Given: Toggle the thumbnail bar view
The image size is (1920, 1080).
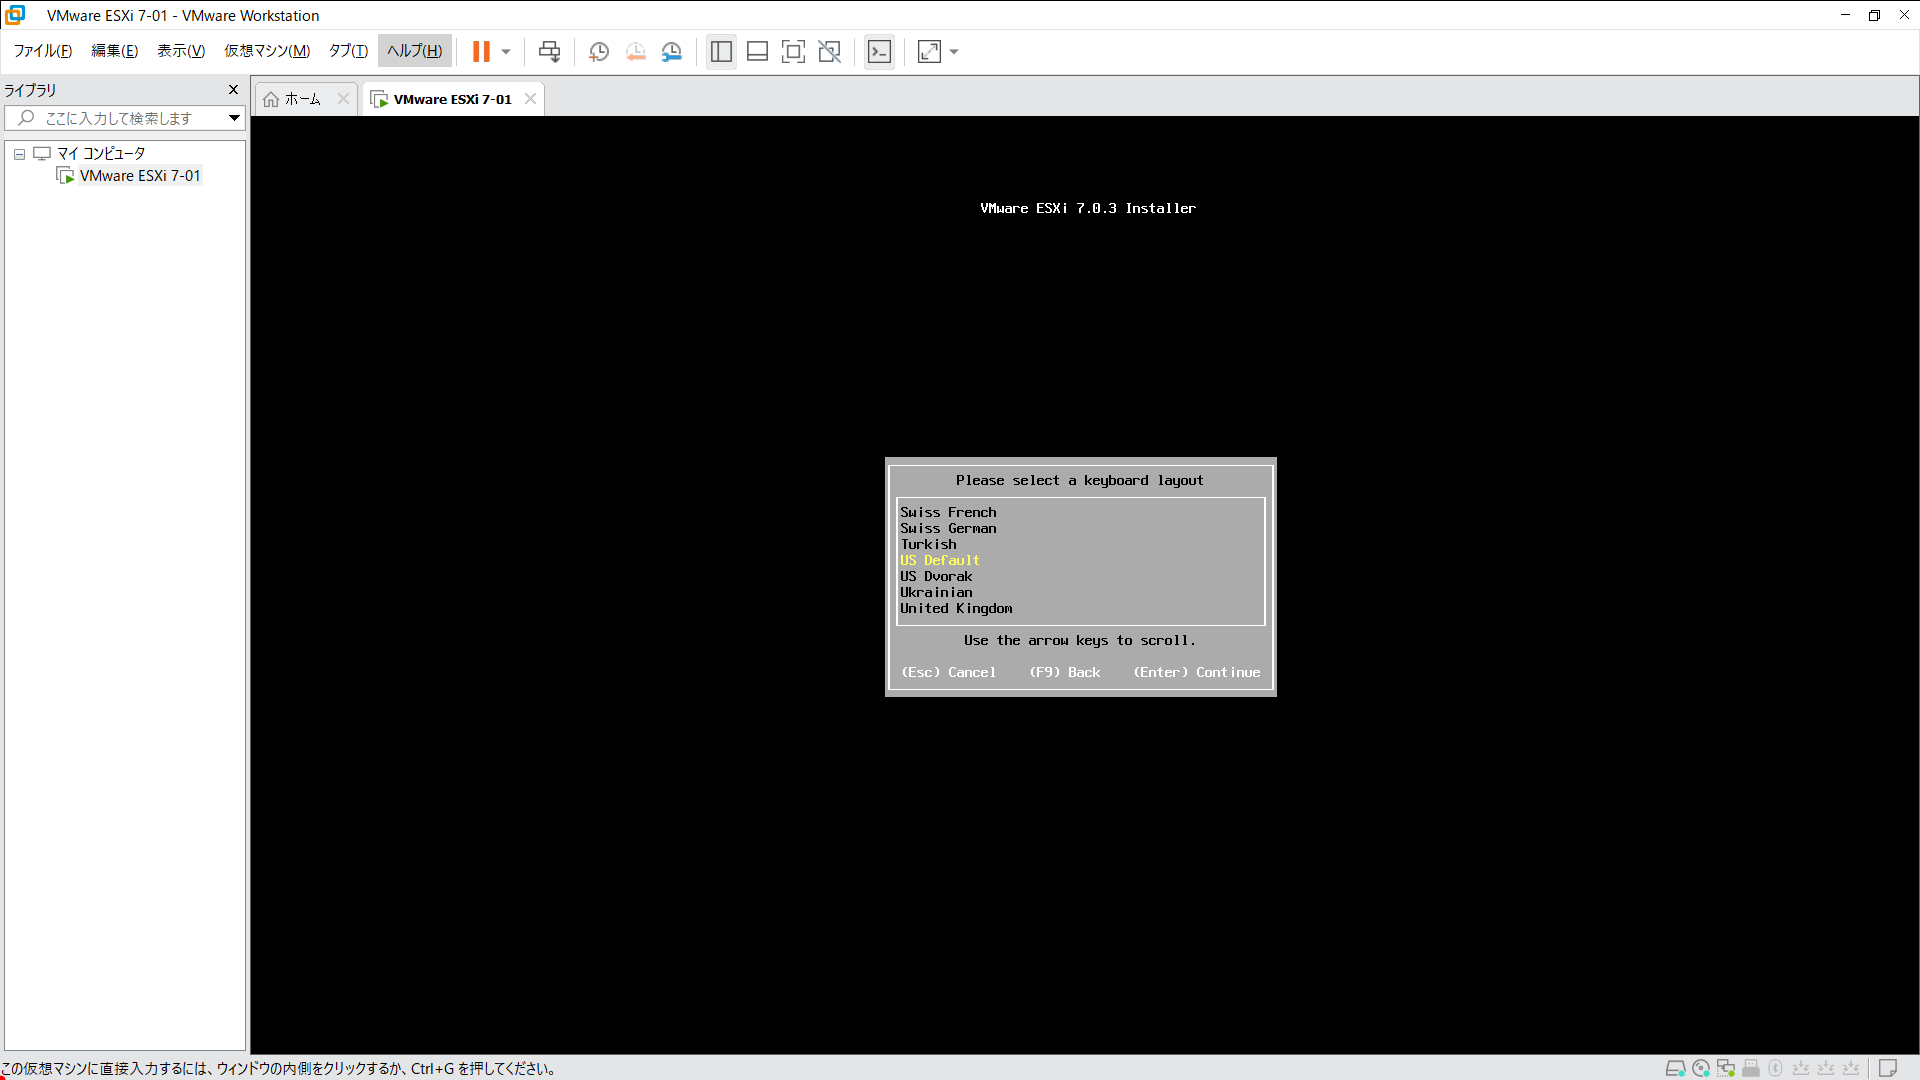Looking at the screenshot, I should pyautogui.click(x=757, y=51).
